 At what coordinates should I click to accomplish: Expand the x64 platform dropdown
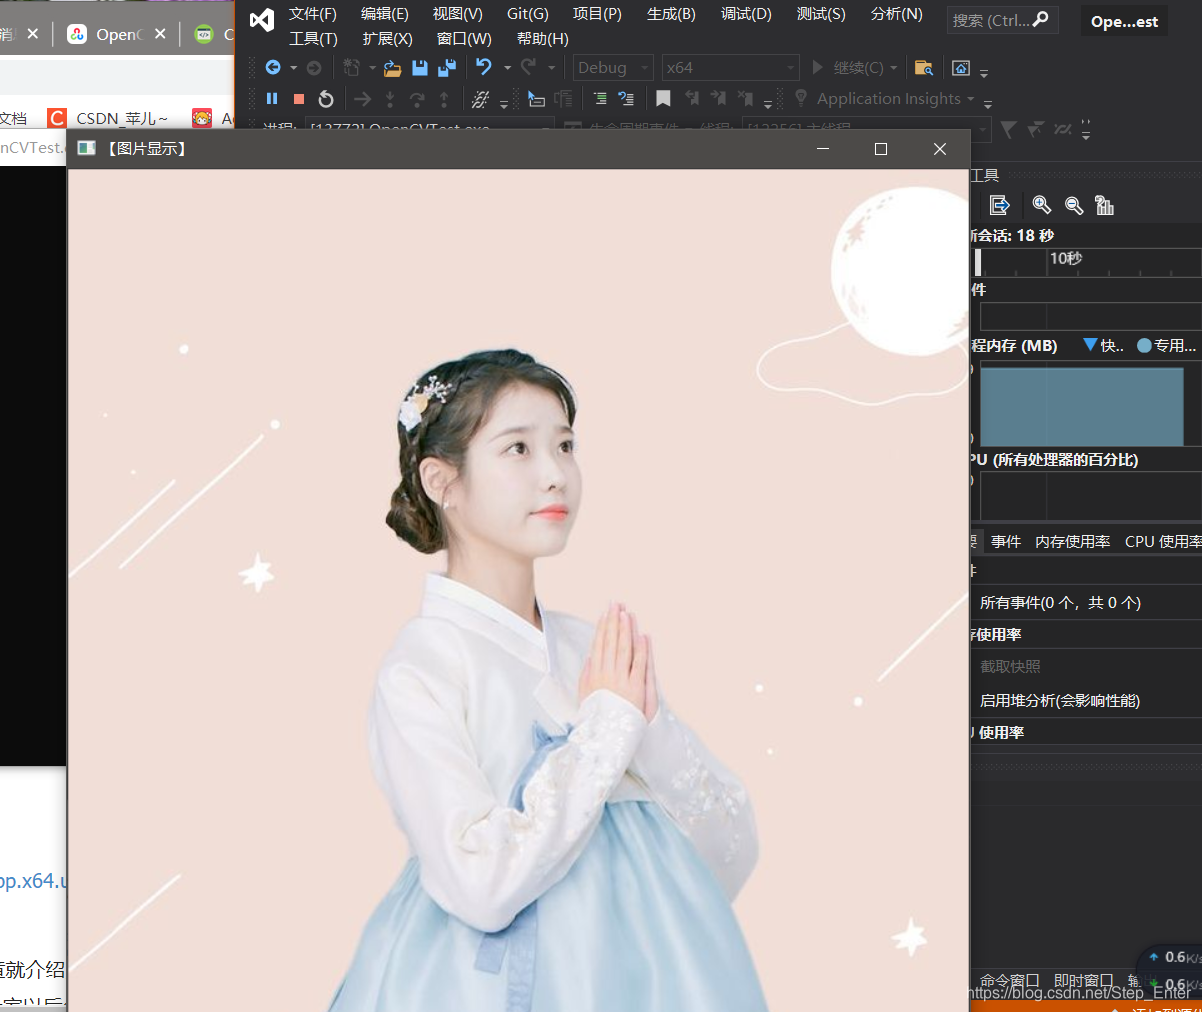(x=730, y=67)
